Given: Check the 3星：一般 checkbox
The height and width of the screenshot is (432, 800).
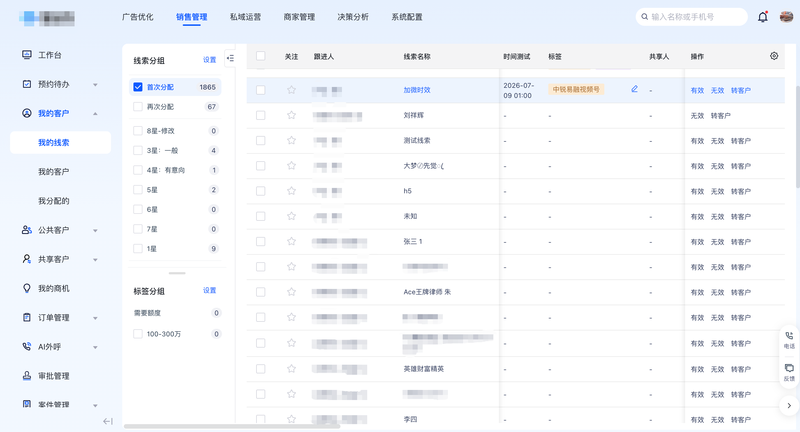Looking at the screenshot, I should (x=138, y=150).
